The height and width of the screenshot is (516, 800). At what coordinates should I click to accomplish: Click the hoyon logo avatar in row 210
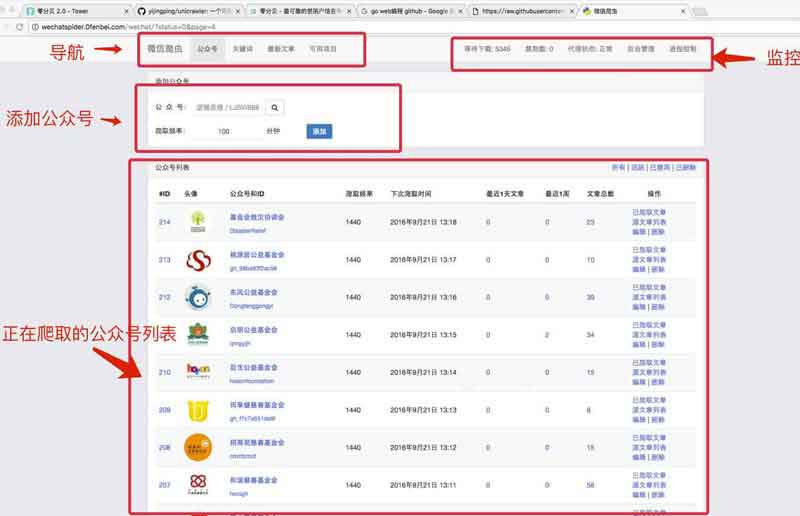(198, 372)
